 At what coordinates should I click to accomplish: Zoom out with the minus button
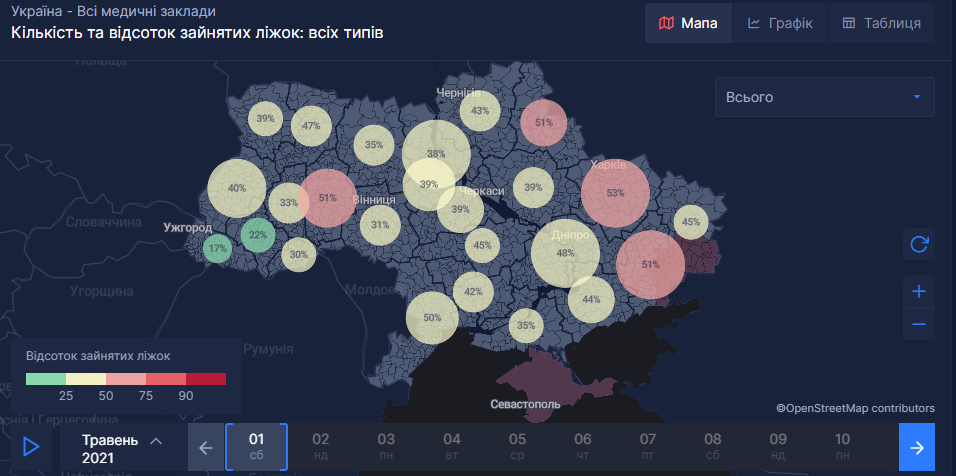pos(919,324)
